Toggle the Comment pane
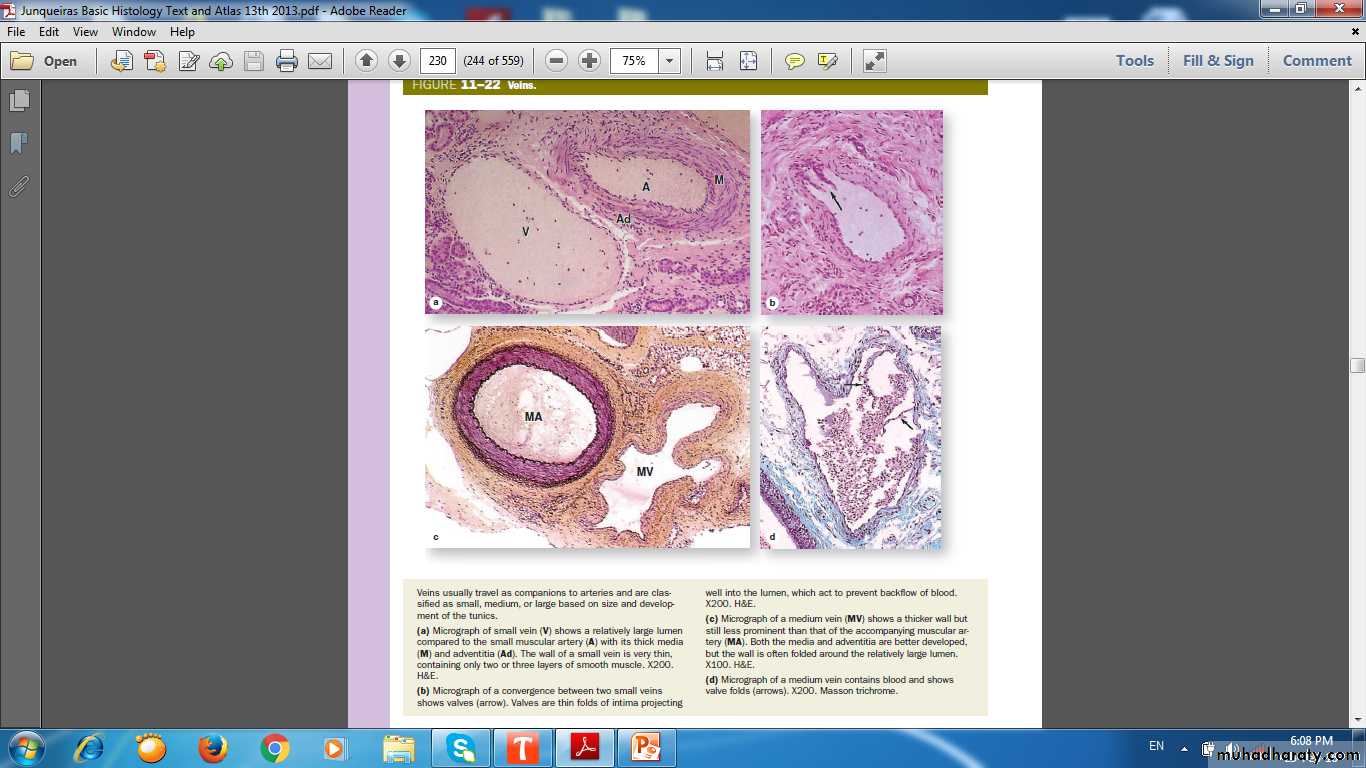Screen dimensions: 1366x768 1317,61
